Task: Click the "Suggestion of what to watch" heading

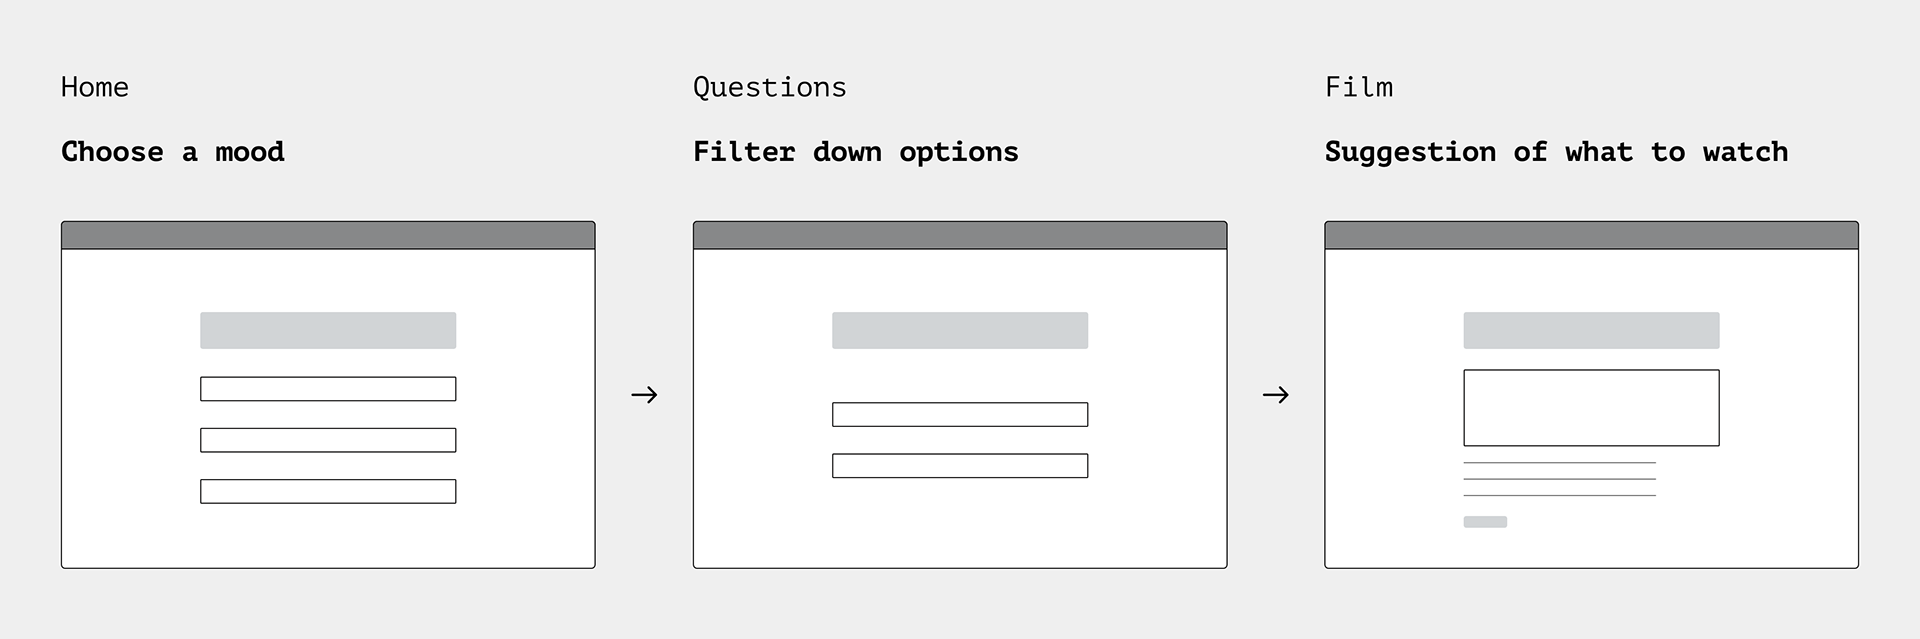Action: coord(1557,153)
